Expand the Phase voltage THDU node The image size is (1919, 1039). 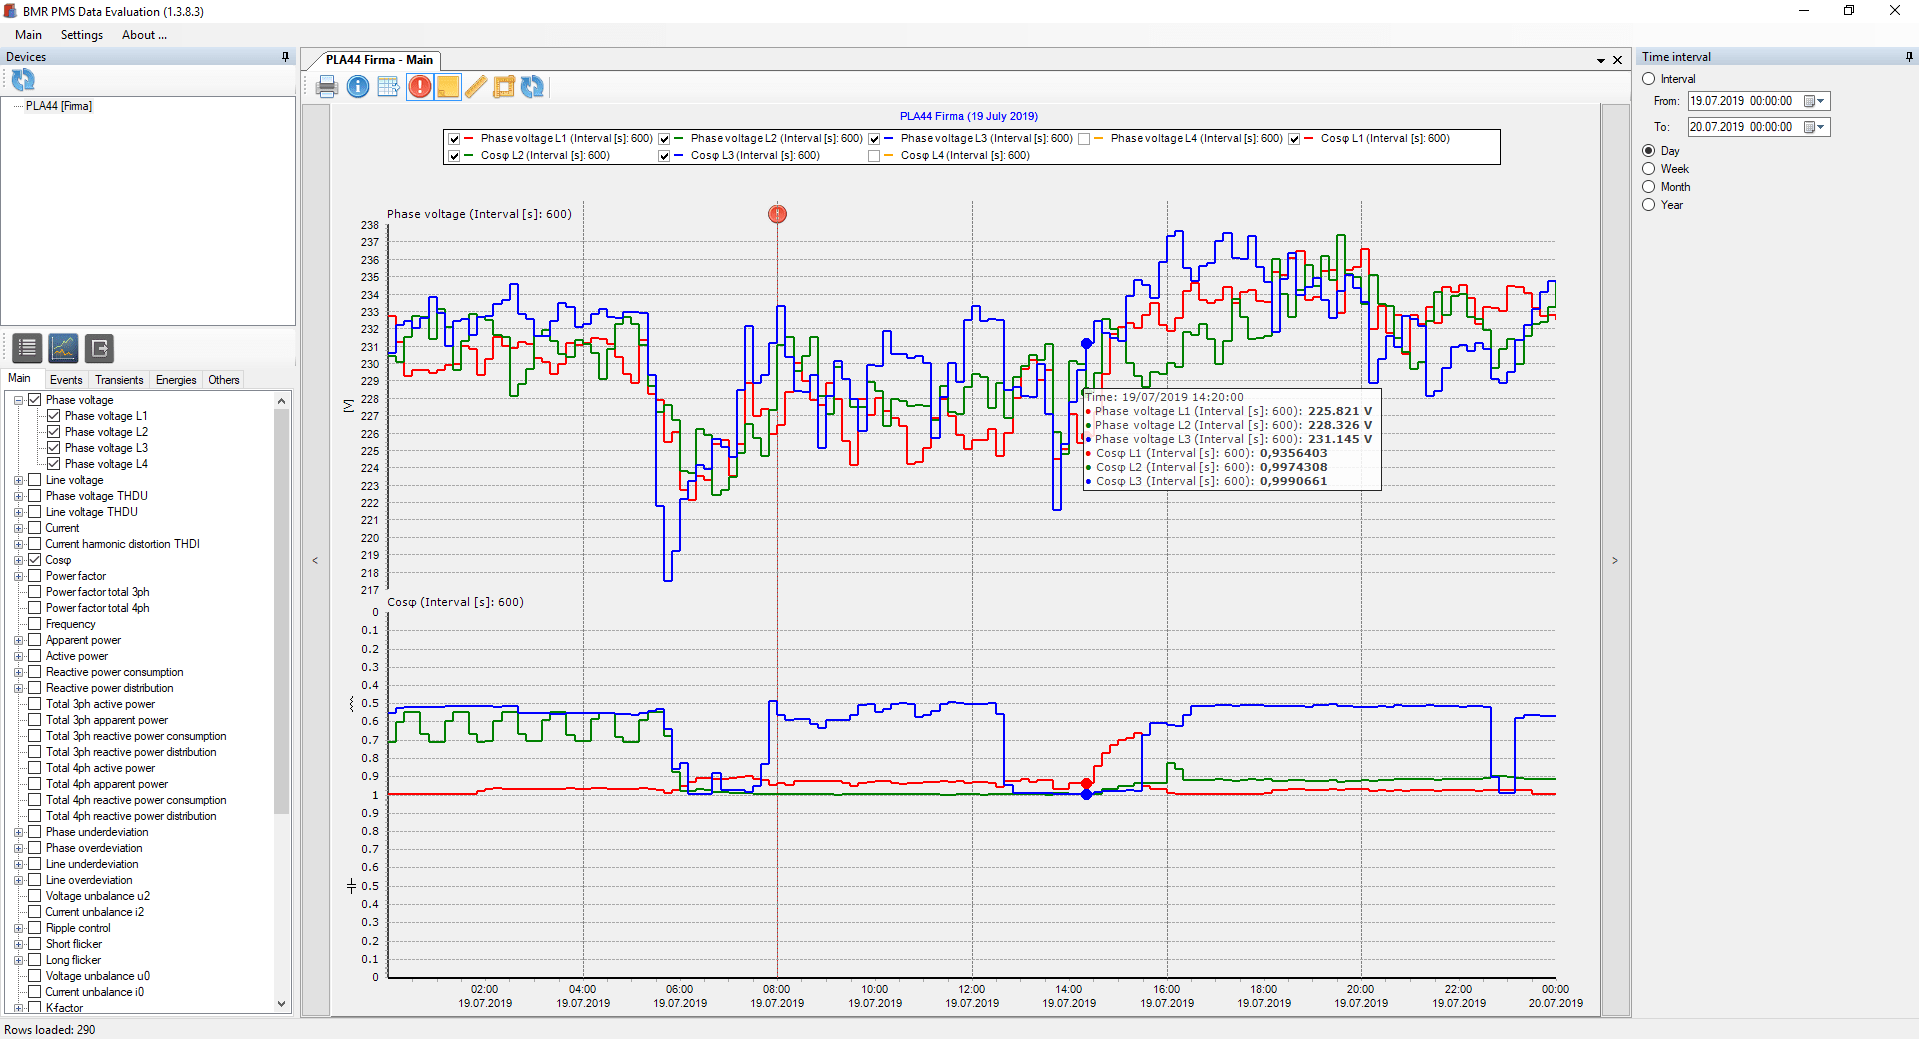click(x=18, y=496)
